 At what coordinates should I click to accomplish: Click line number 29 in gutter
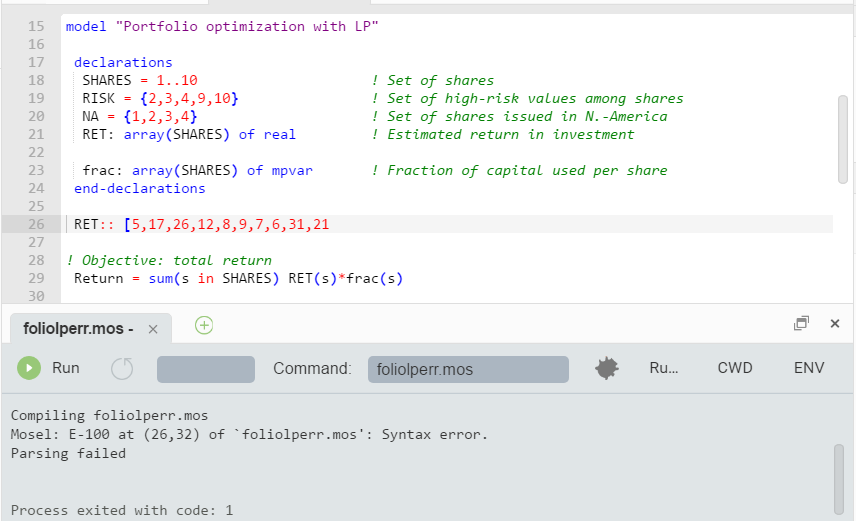[x=36, y=279]
